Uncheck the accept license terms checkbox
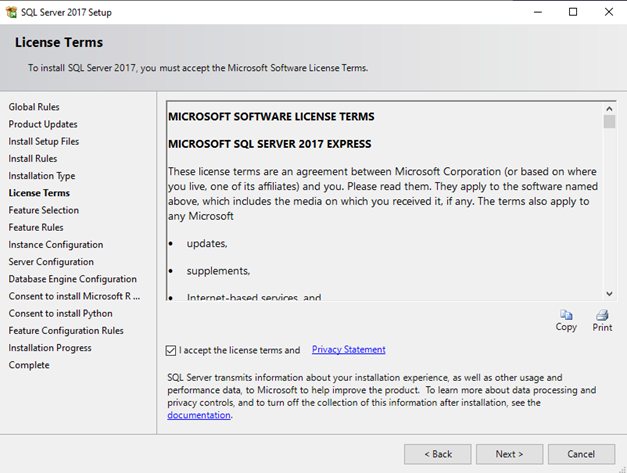Screen dimensions: 627x473 (171, 350)
